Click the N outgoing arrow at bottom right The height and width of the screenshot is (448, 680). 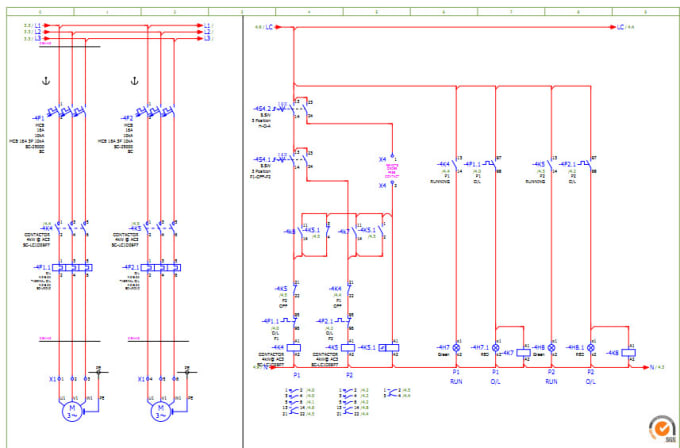point(645,367)
